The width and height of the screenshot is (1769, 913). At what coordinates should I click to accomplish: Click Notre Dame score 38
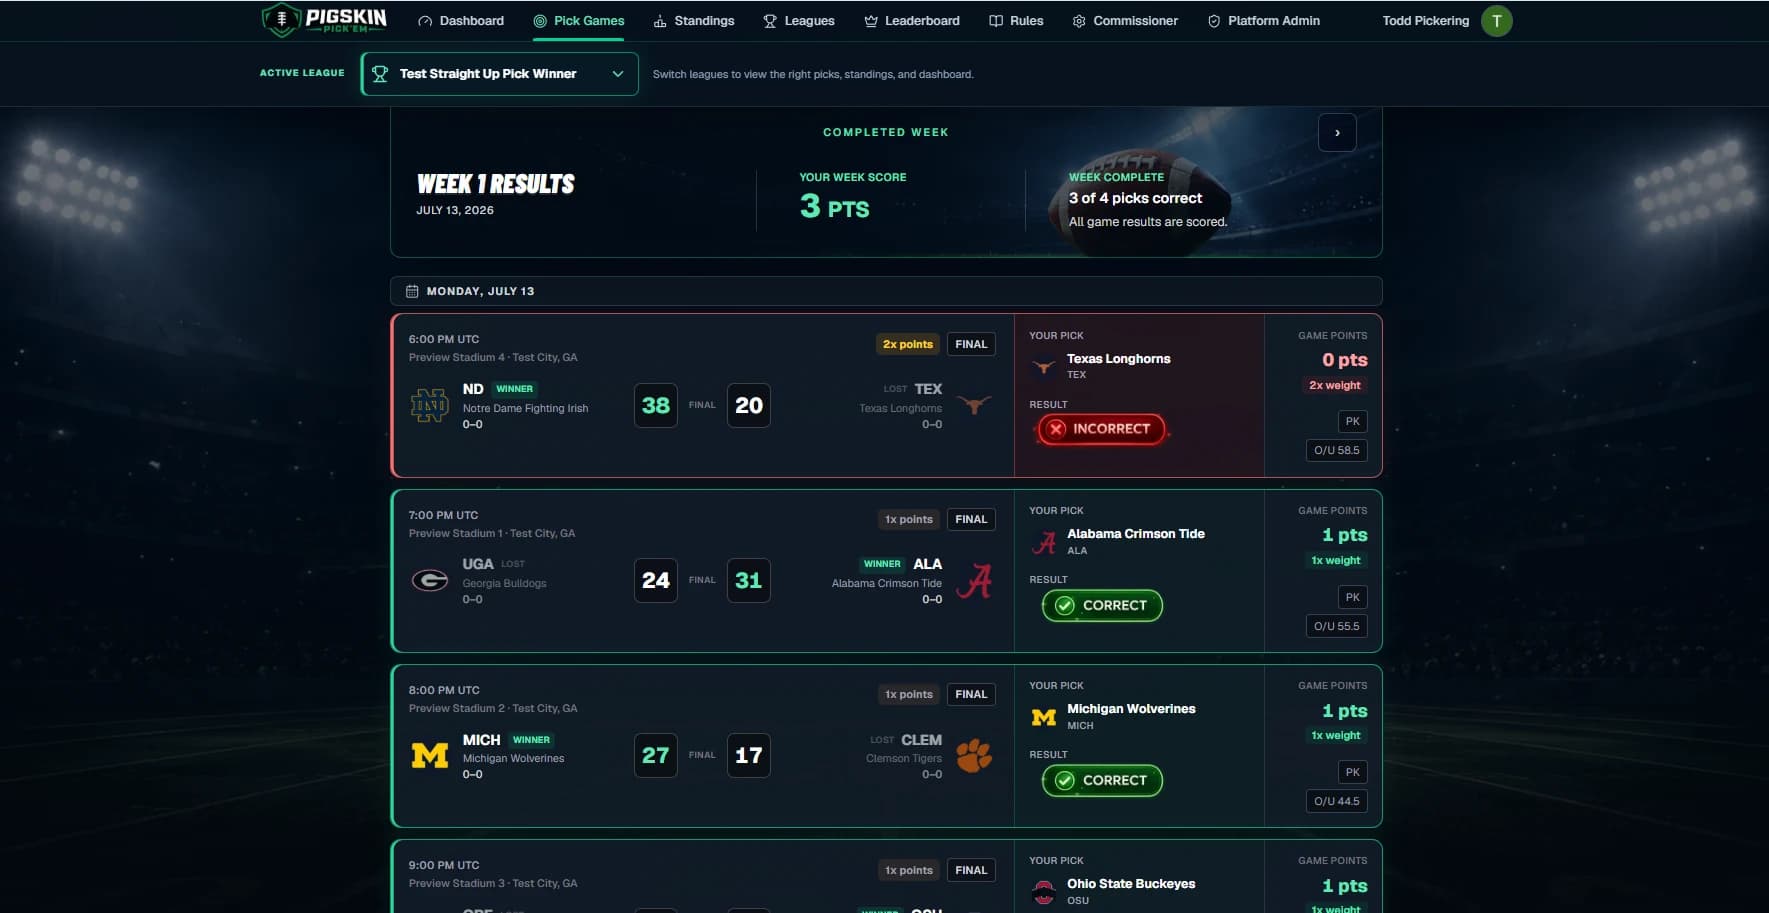pos(656,405)
